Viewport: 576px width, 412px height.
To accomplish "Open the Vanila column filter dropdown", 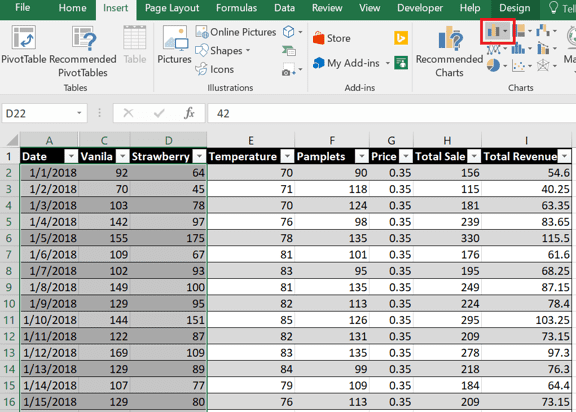I will (x=122, y=156).
